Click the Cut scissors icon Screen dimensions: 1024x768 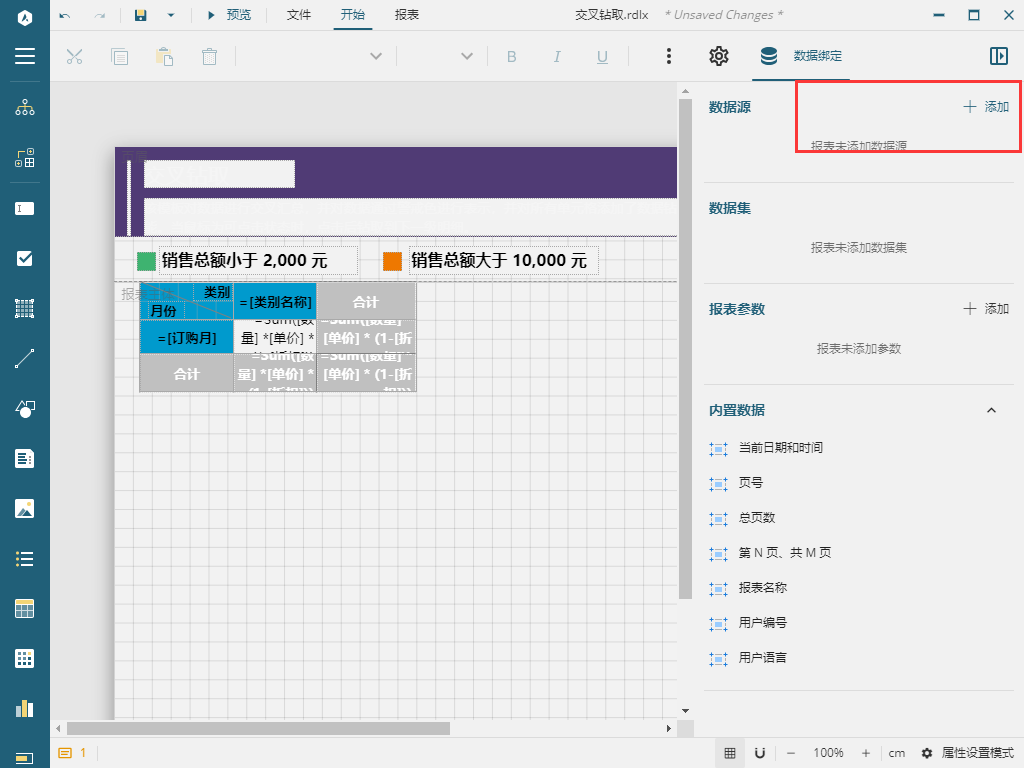[74, 57]
